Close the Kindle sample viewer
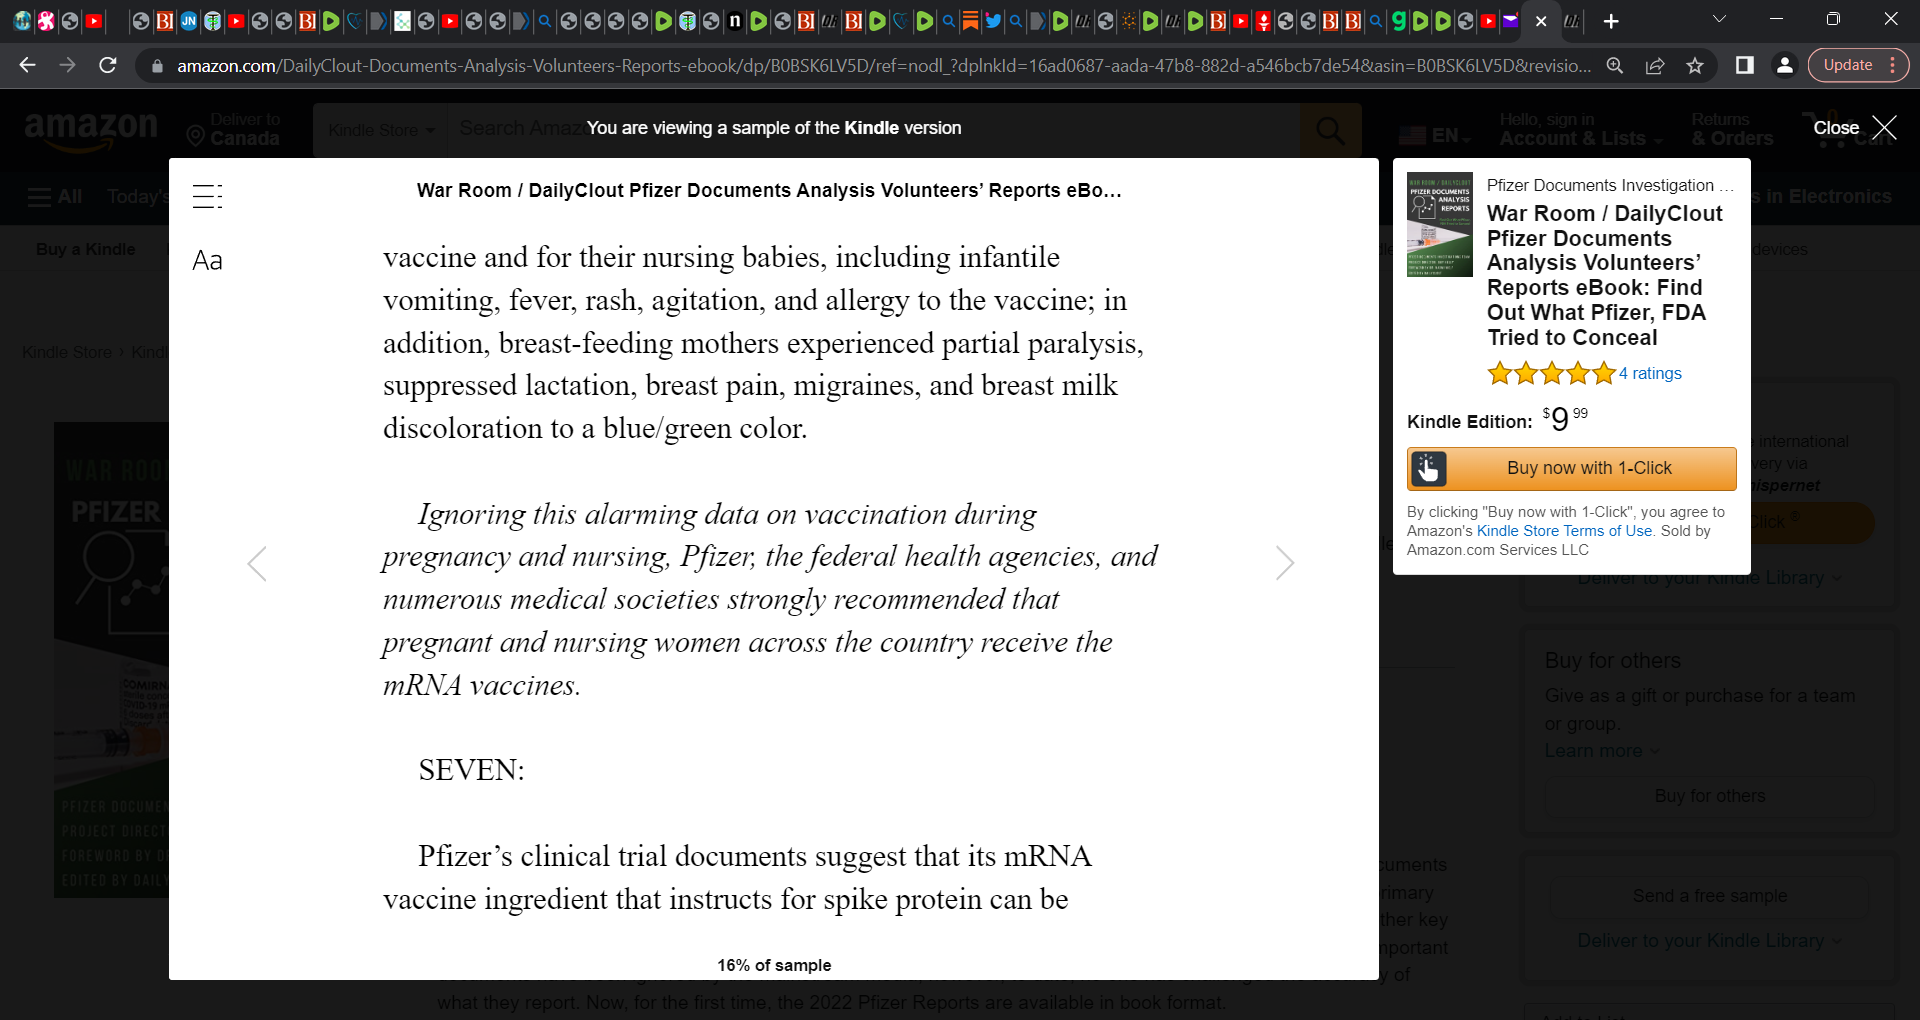This screenshot has width=1920, height=1020. pyautogui.click(x=1855, y=128)
